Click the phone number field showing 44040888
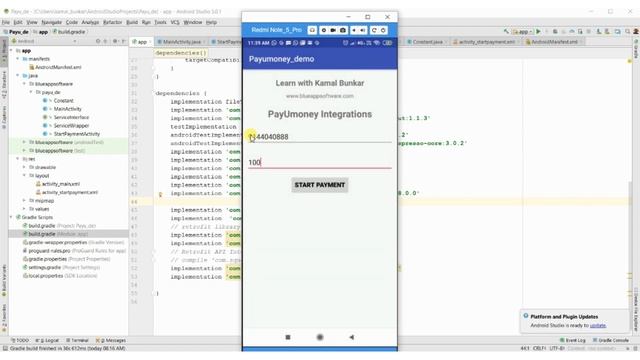This screenshot has width=640, height=360. (320, 137)
